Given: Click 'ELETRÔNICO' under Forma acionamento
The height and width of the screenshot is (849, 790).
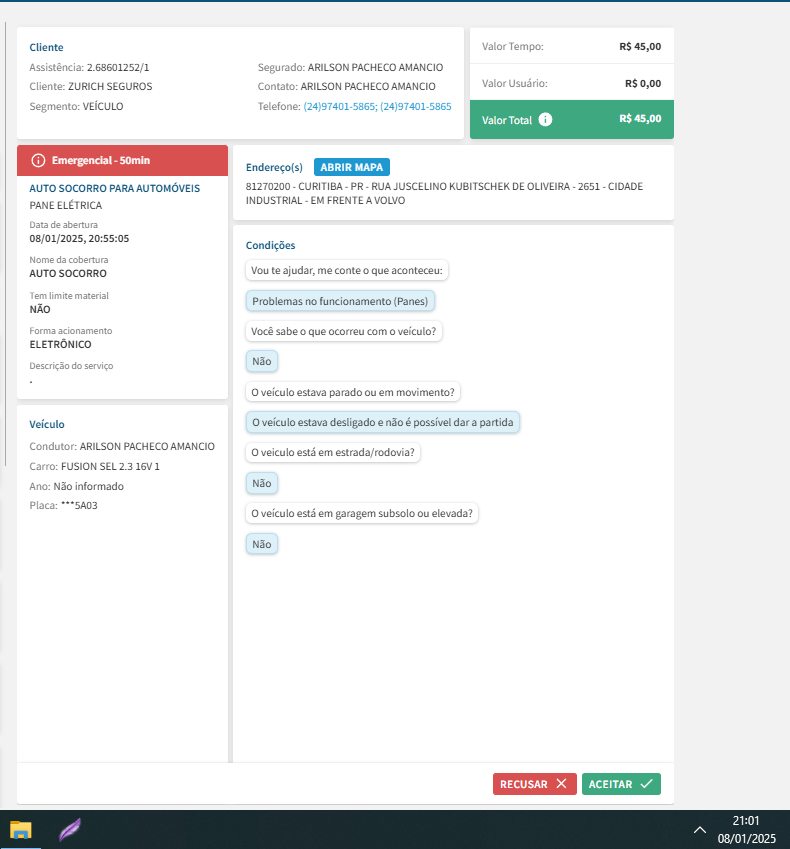Looking at the screenshot, I should coord(61,344).
